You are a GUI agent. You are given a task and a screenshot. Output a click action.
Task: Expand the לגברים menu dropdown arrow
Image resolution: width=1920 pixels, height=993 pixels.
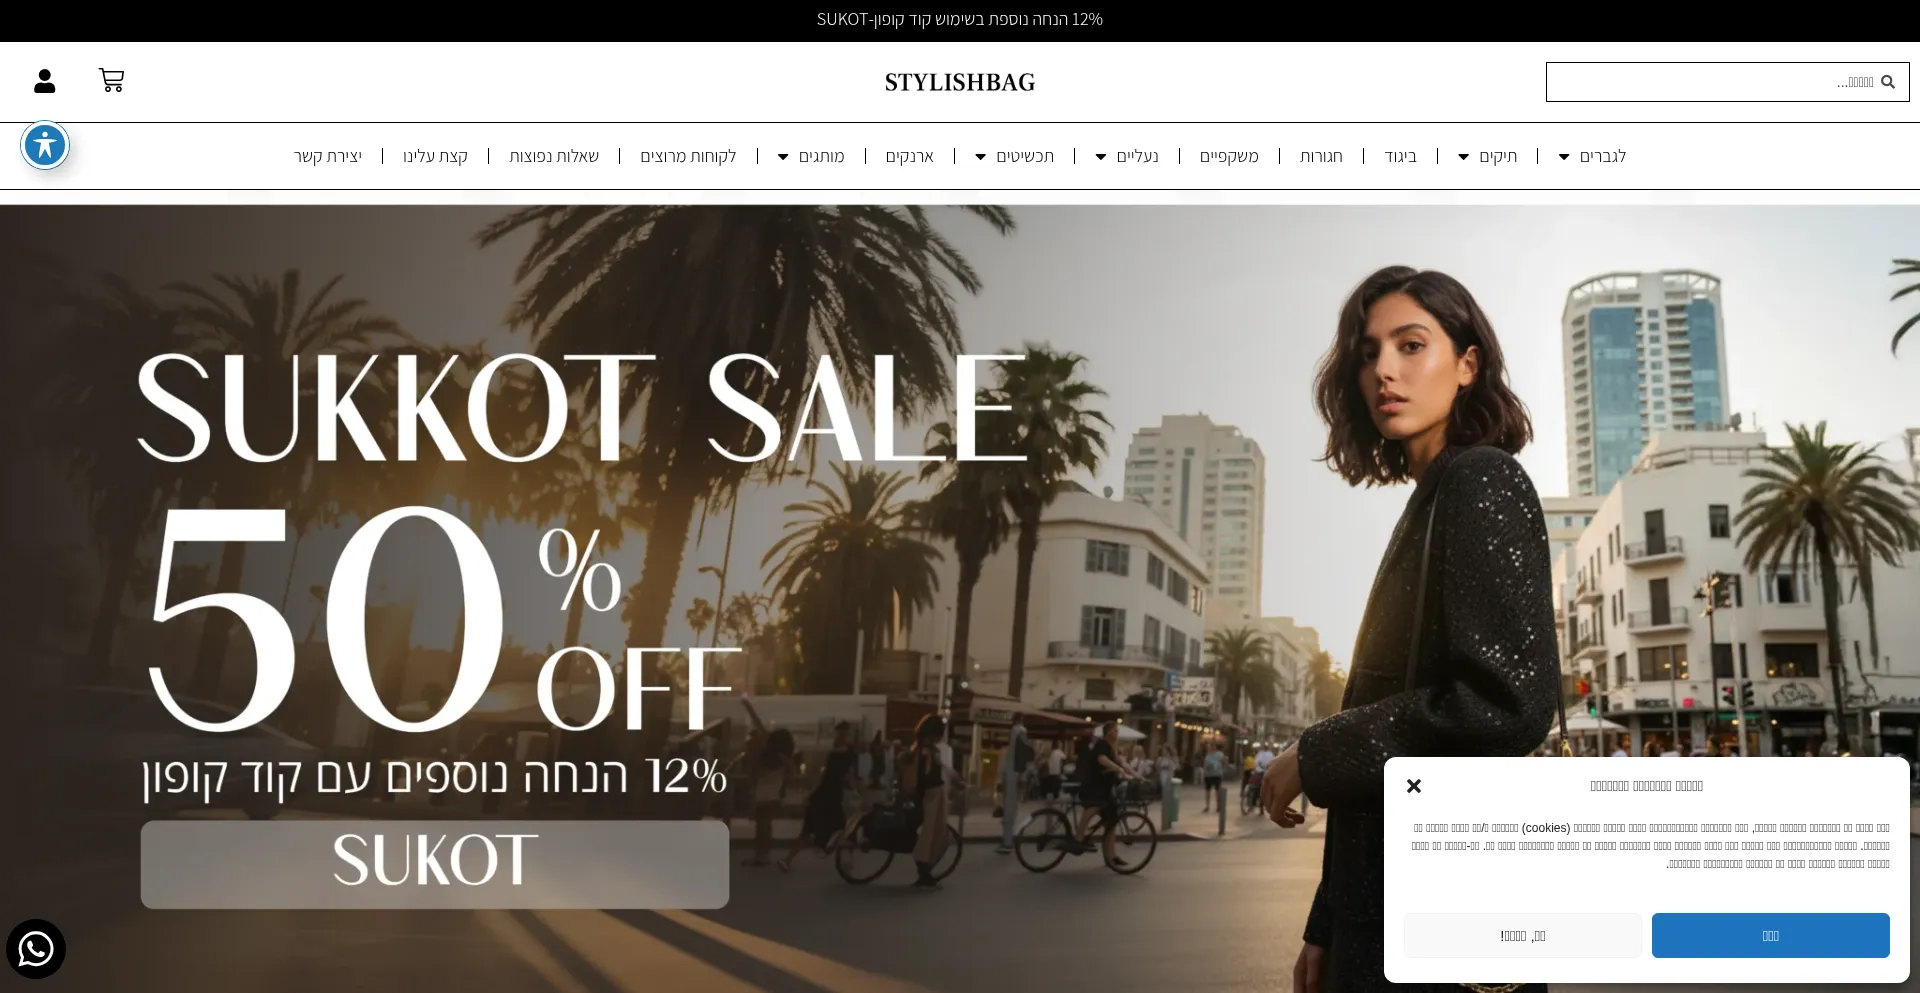pos(1564,157)
